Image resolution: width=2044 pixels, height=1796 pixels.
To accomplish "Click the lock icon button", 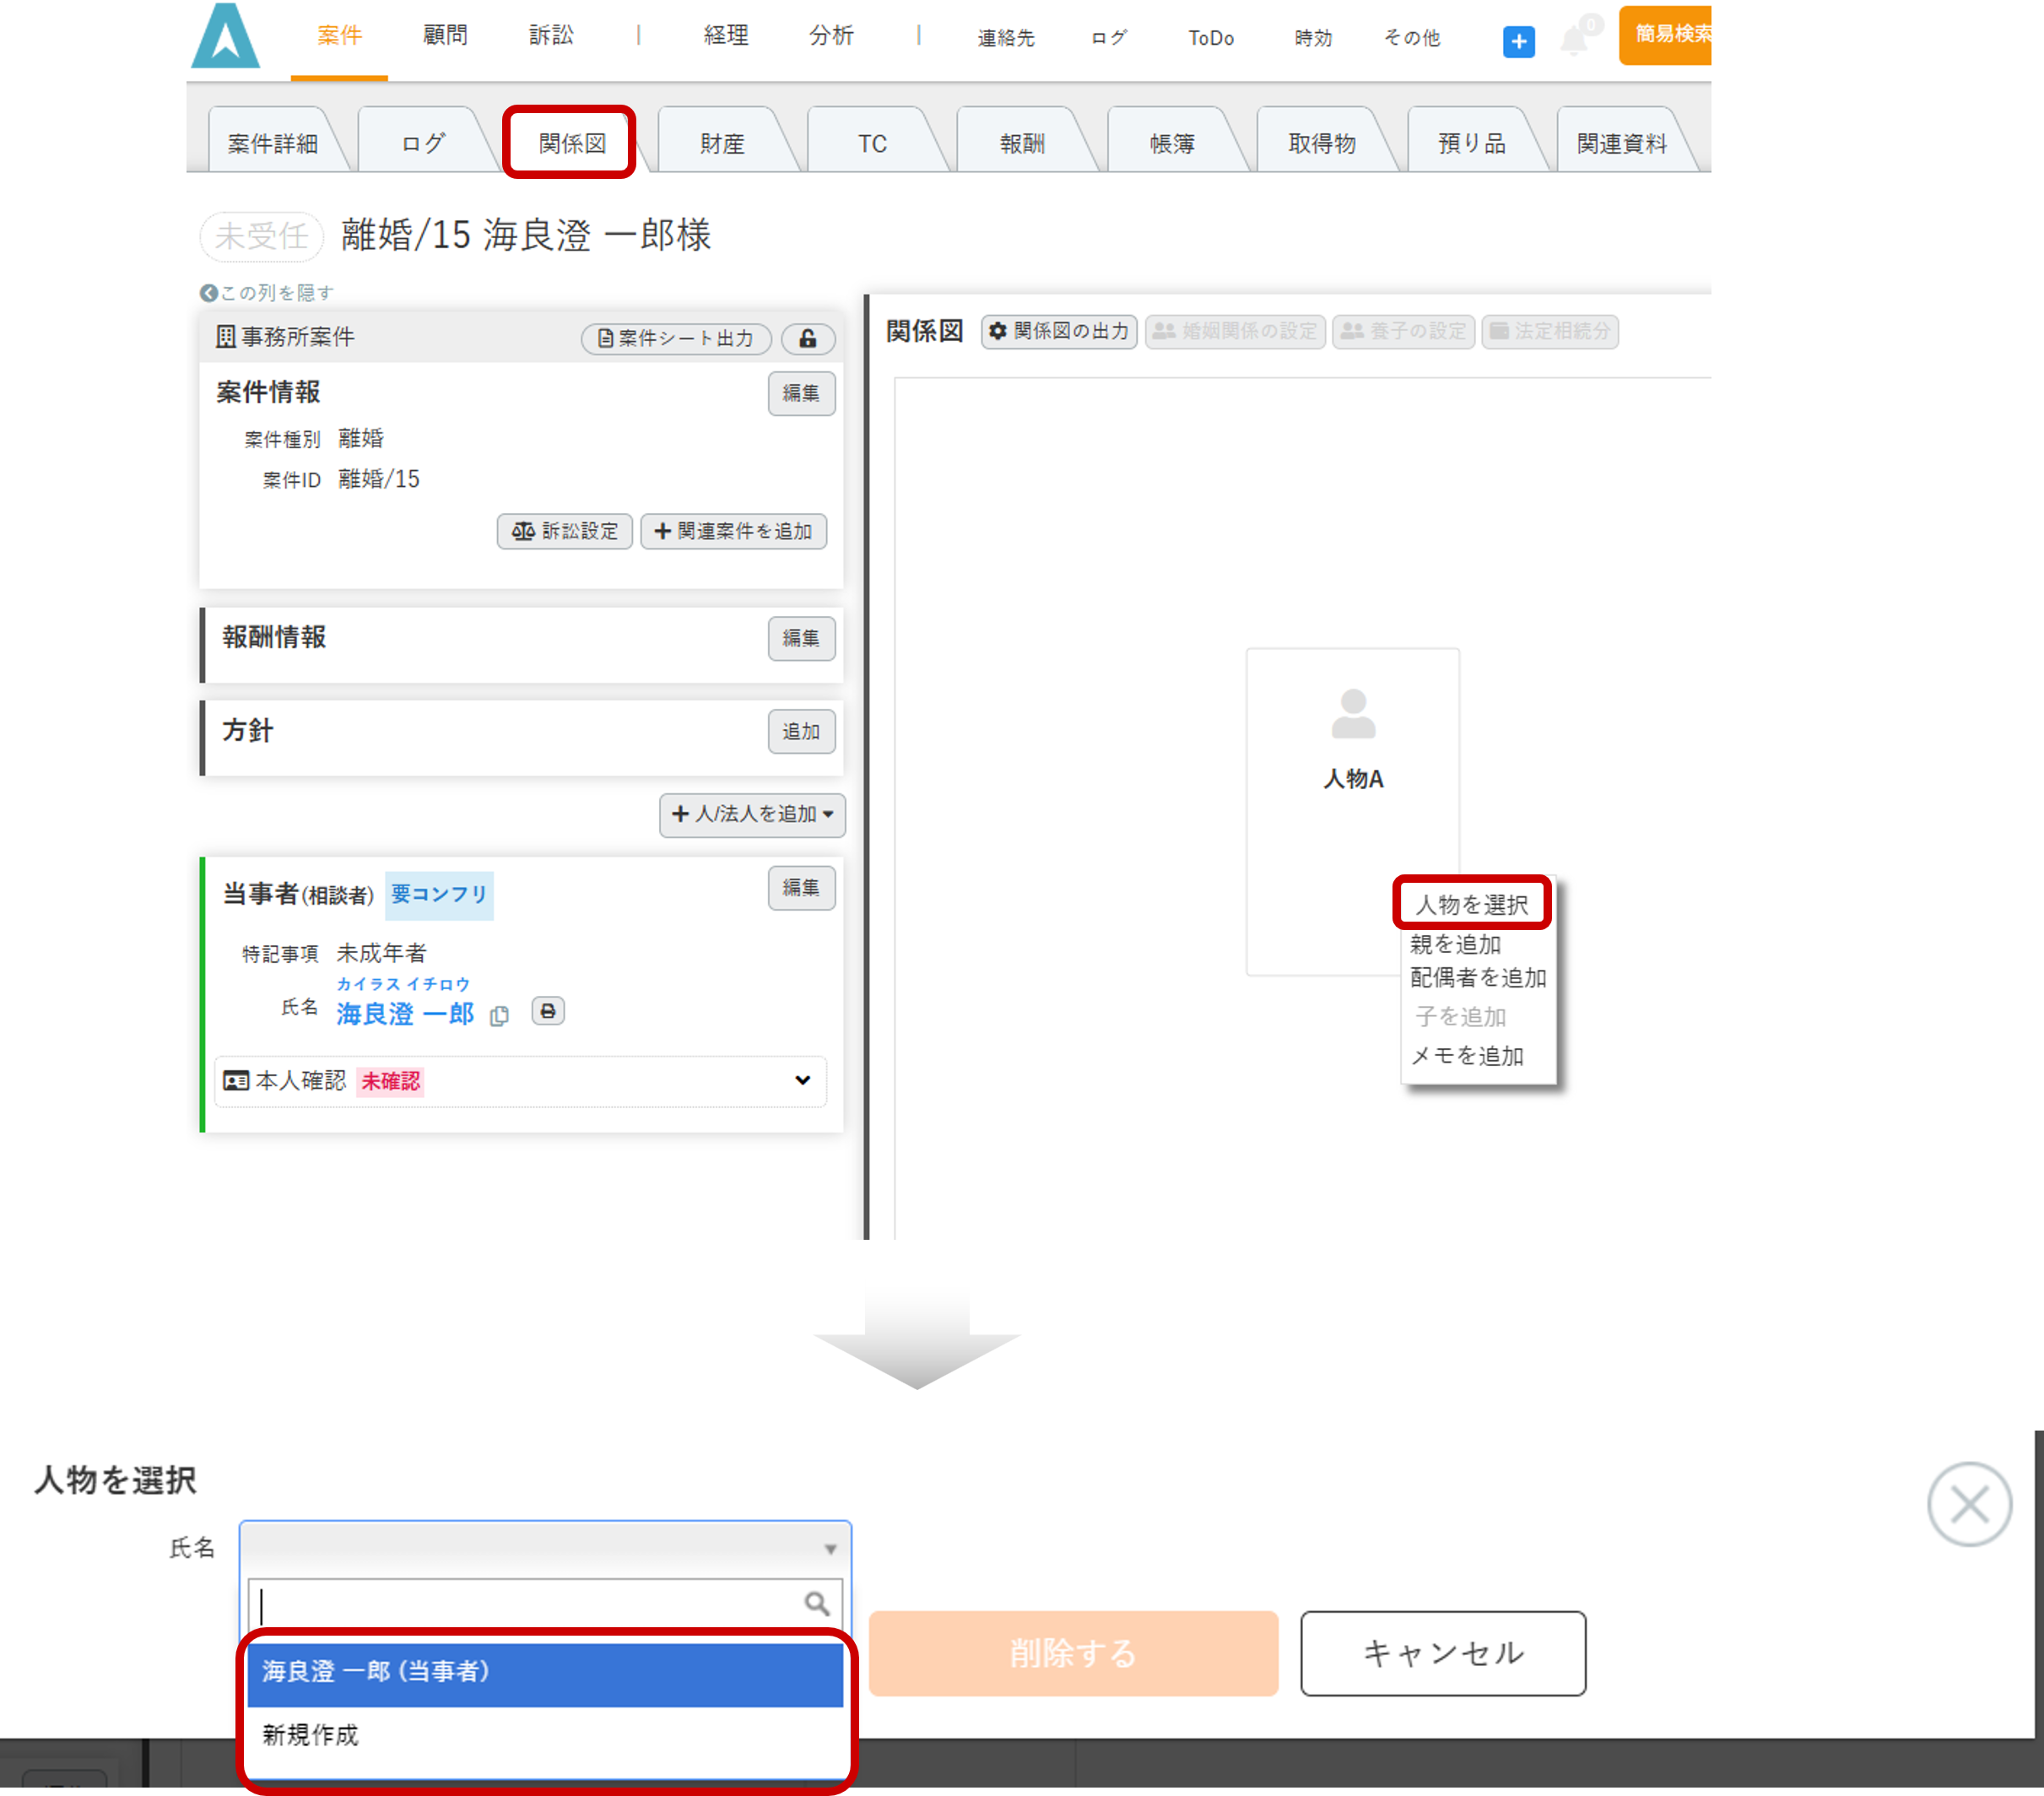I will (x=808, y=339).
